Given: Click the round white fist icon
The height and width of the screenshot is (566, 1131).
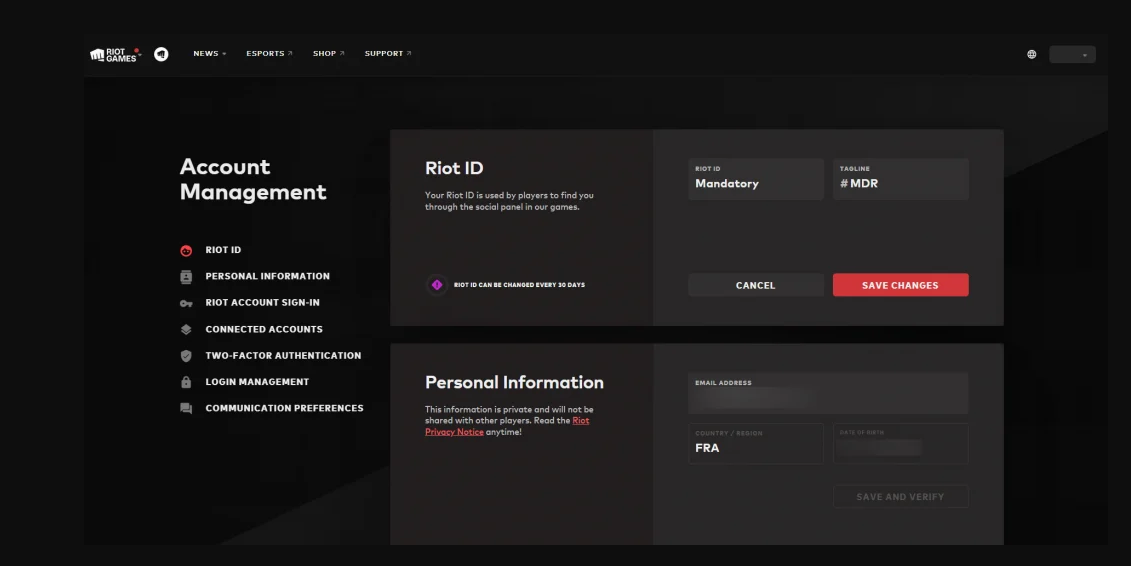Looking at the screenshot, I should point(161,54).
